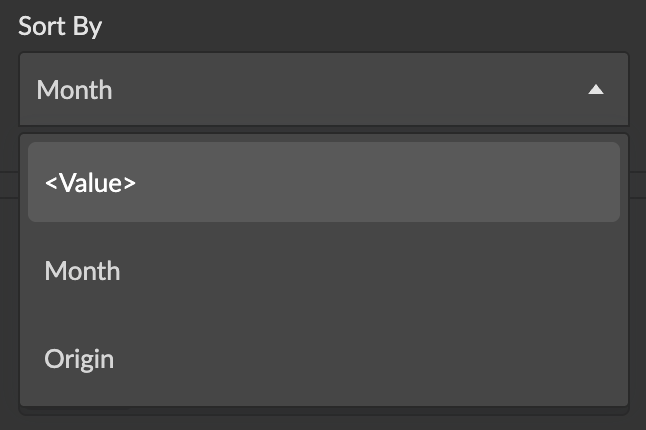Screen dimensions: 646x430
Task: Click the upward triangle icon
Action: click(x=596, y=90)
